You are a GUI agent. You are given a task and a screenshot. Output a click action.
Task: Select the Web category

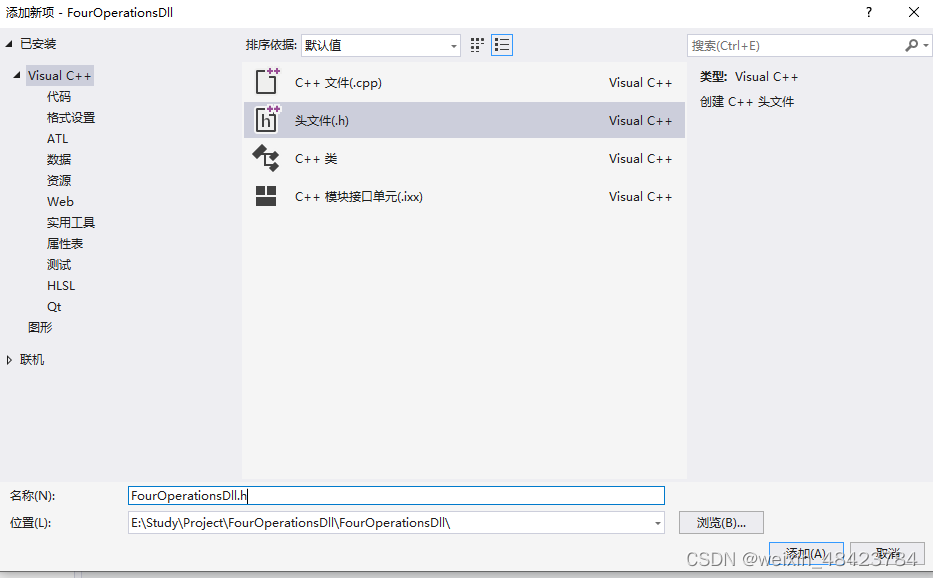60,201
